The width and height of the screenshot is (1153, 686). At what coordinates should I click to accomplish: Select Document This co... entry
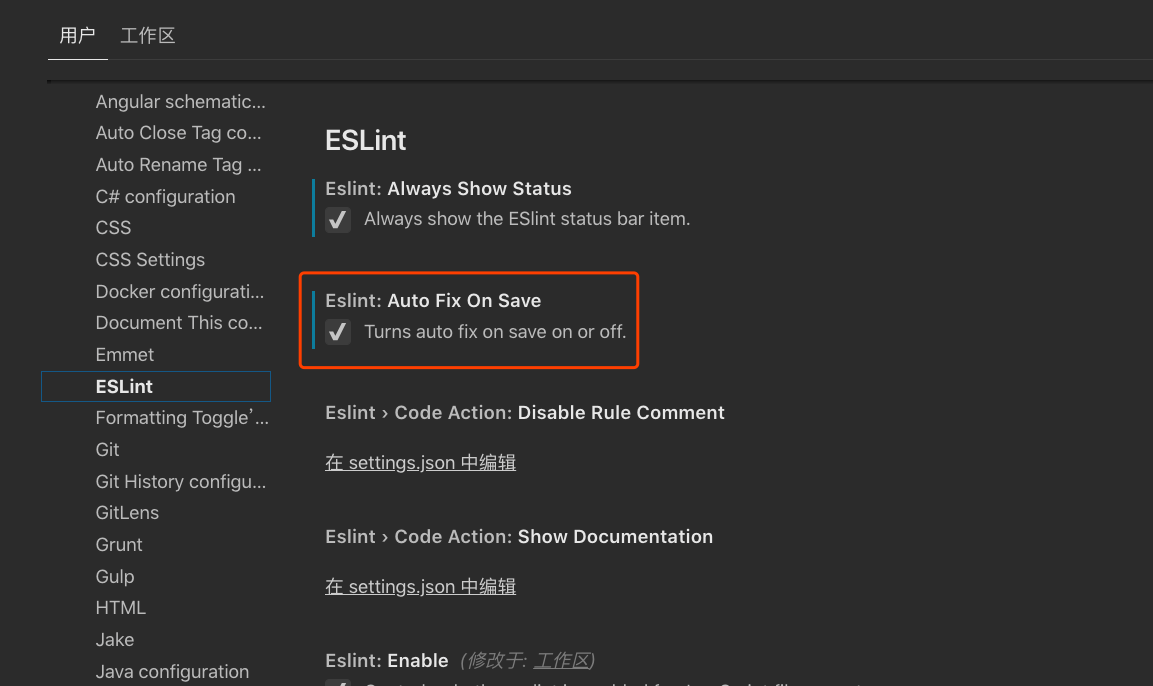pyautogui.click(x=179, y=323)
